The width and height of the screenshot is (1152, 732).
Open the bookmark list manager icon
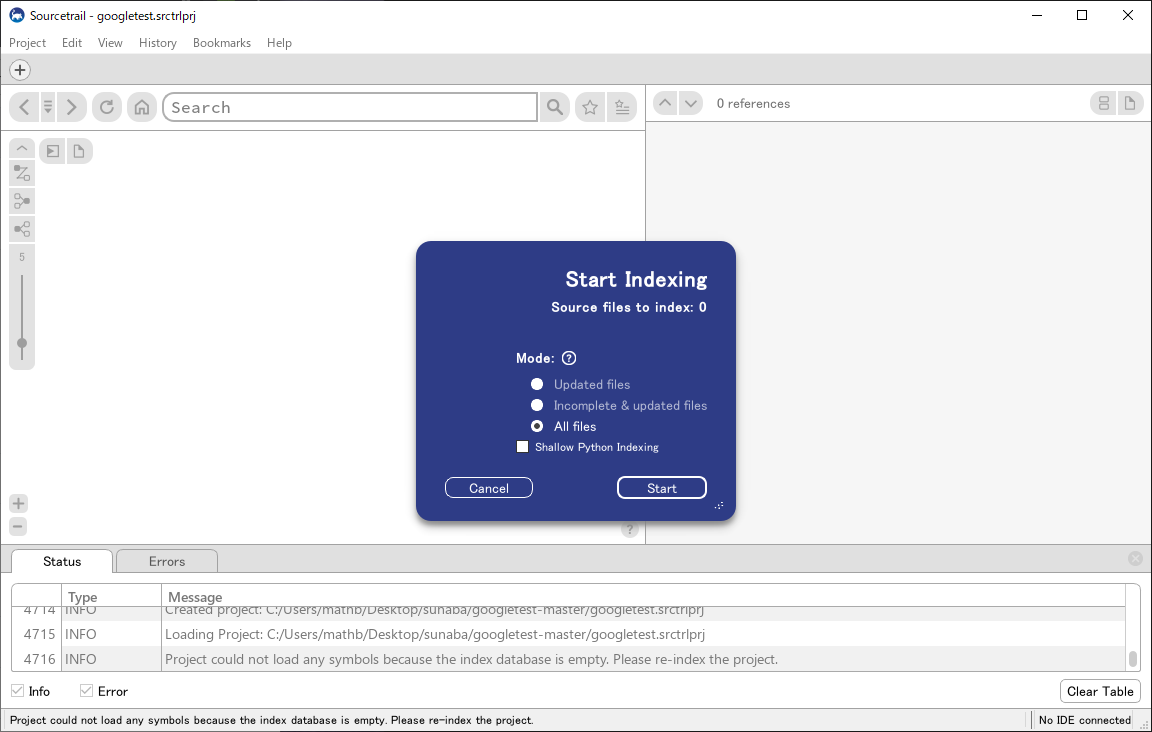[622, 107]
